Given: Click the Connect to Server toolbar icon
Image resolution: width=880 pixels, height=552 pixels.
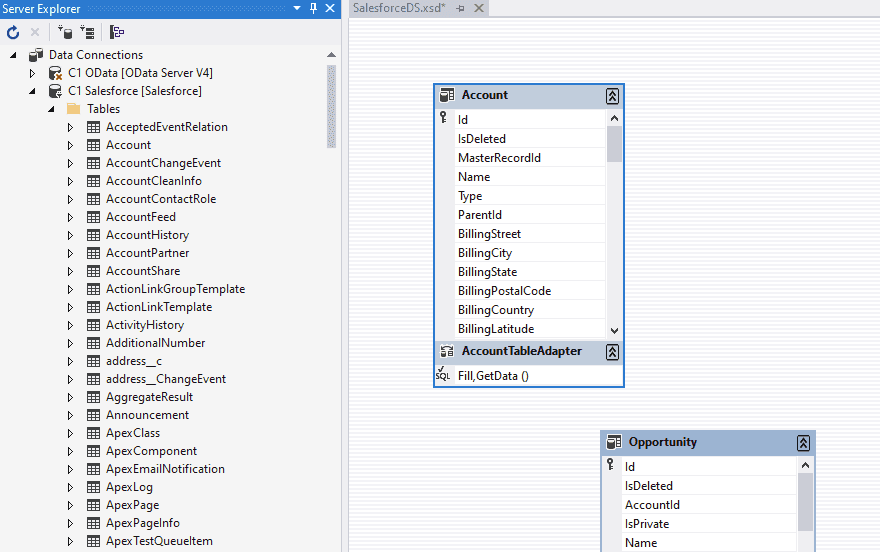Looking at the screenshot, I should point(87,33).
